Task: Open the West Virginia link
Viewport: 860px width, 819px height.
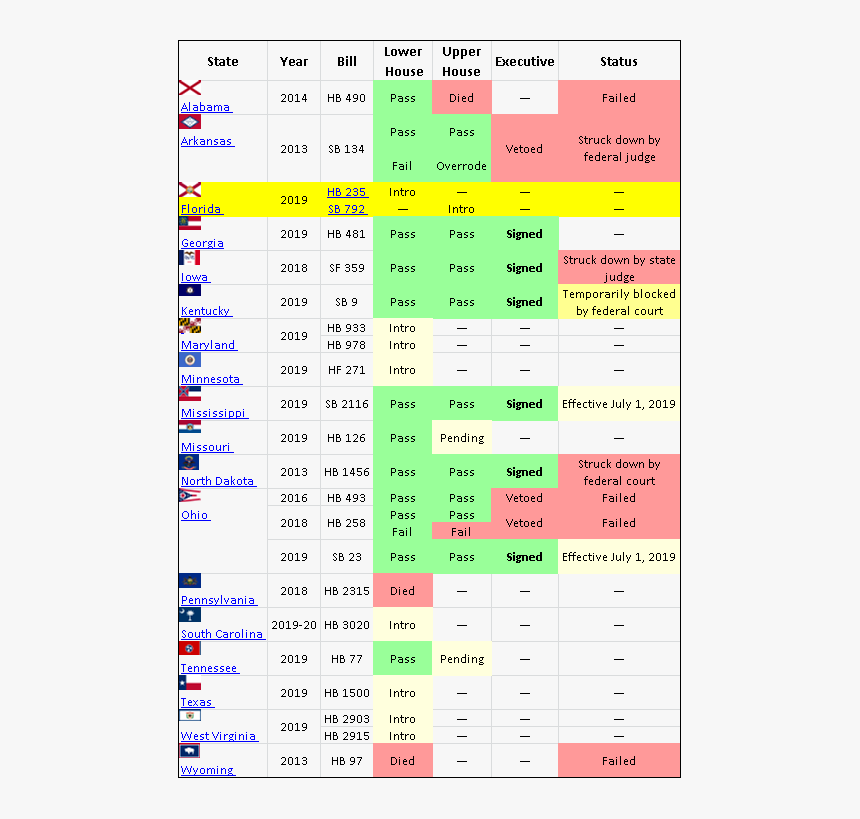Action: coord(219,736)
